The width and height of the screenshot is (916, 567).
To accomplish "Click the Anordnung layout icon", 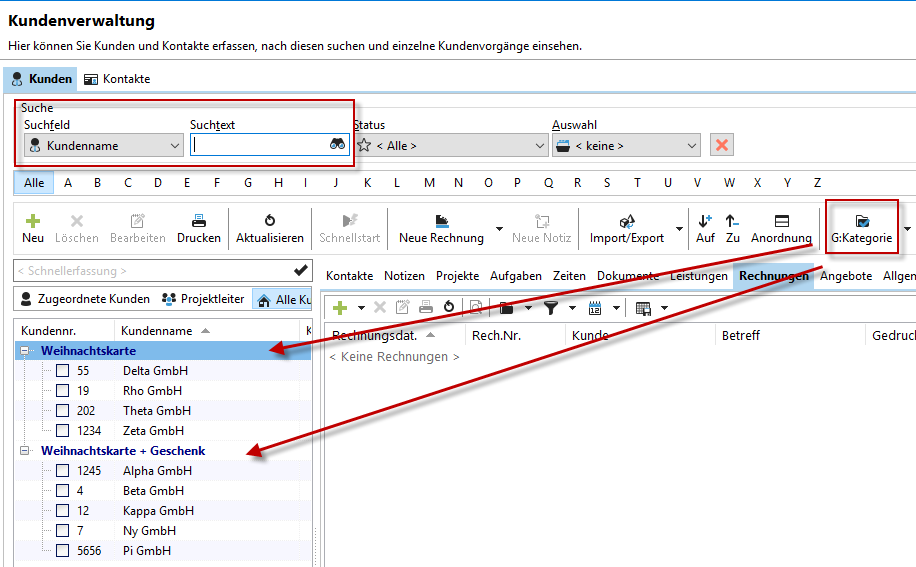I will (781, 228).
